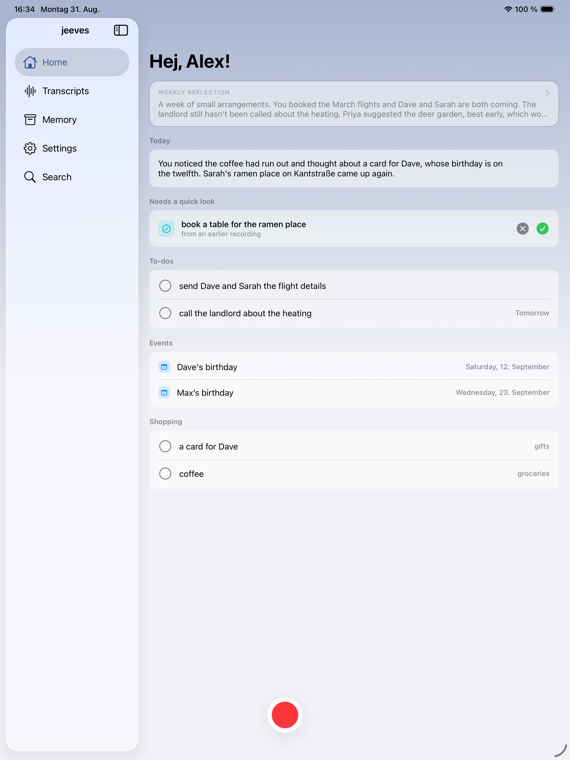Open the Transcripts section
Viewport: 570px width, 760px height.
(72, 91)
